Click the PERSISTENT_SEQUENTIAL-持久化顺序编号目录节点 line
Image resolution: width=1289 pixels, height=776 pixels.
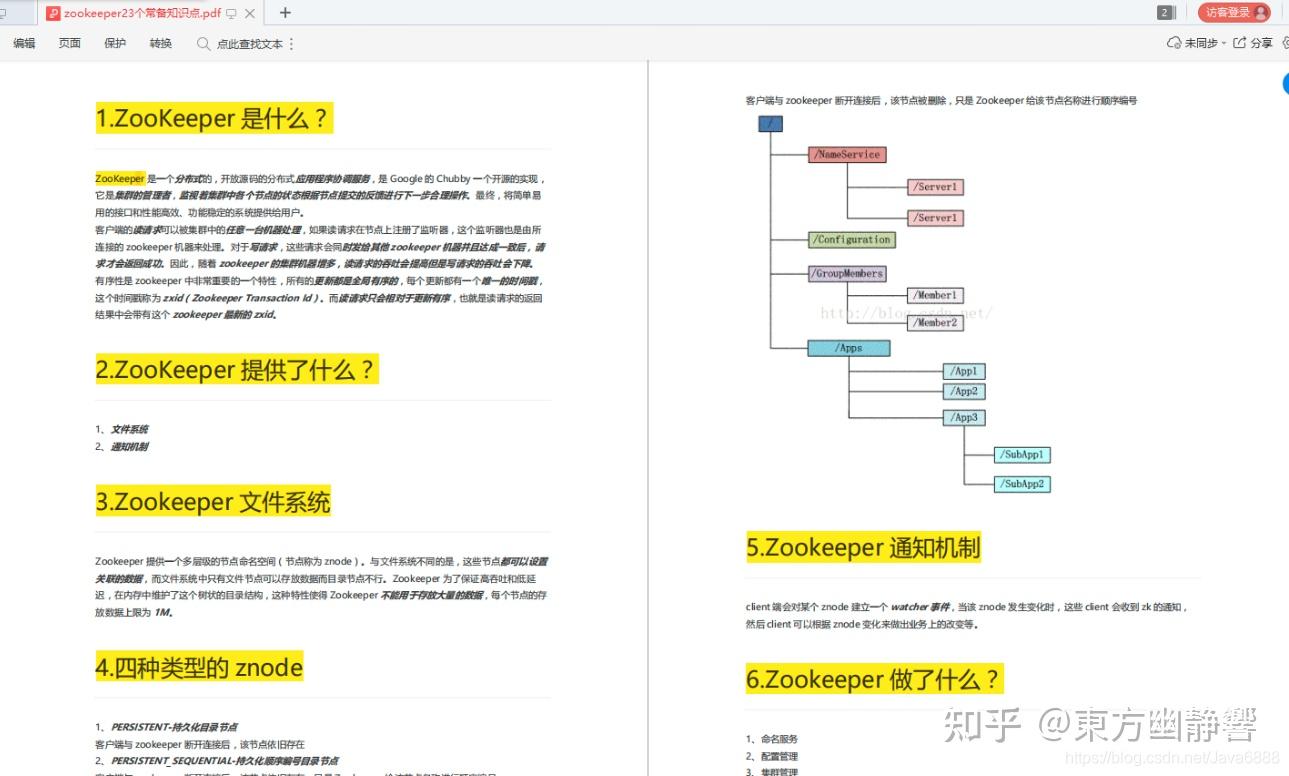tap(217, 761)
